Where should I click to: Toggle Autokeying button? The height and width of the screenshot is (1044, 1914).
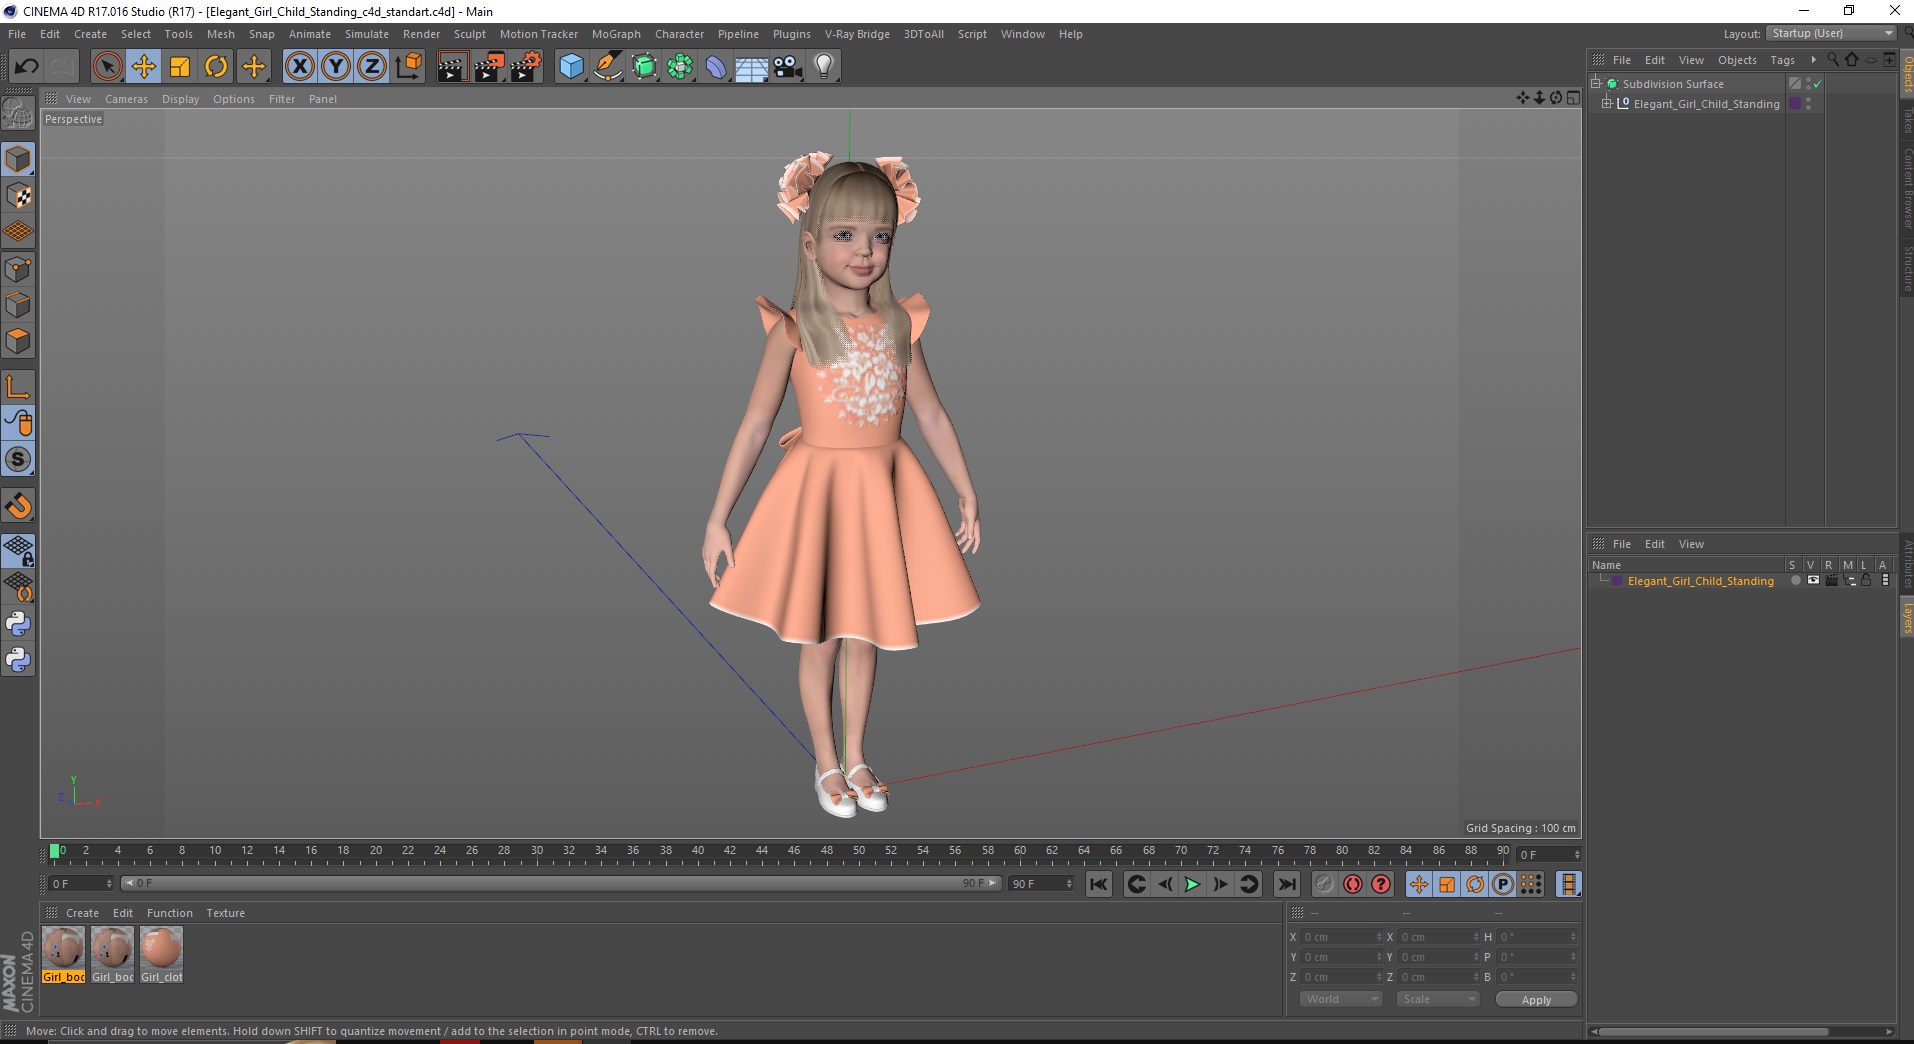point(1353,884)
